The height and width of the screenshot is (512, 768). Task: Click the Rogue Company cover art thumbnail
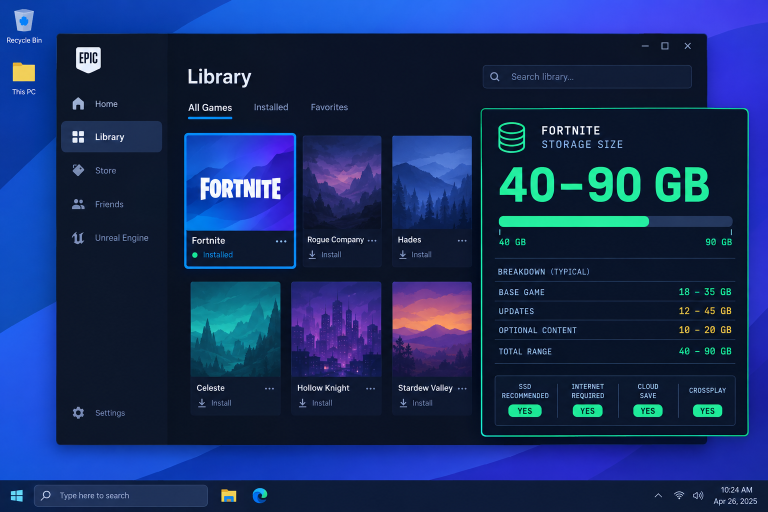(x=342, y=182)
